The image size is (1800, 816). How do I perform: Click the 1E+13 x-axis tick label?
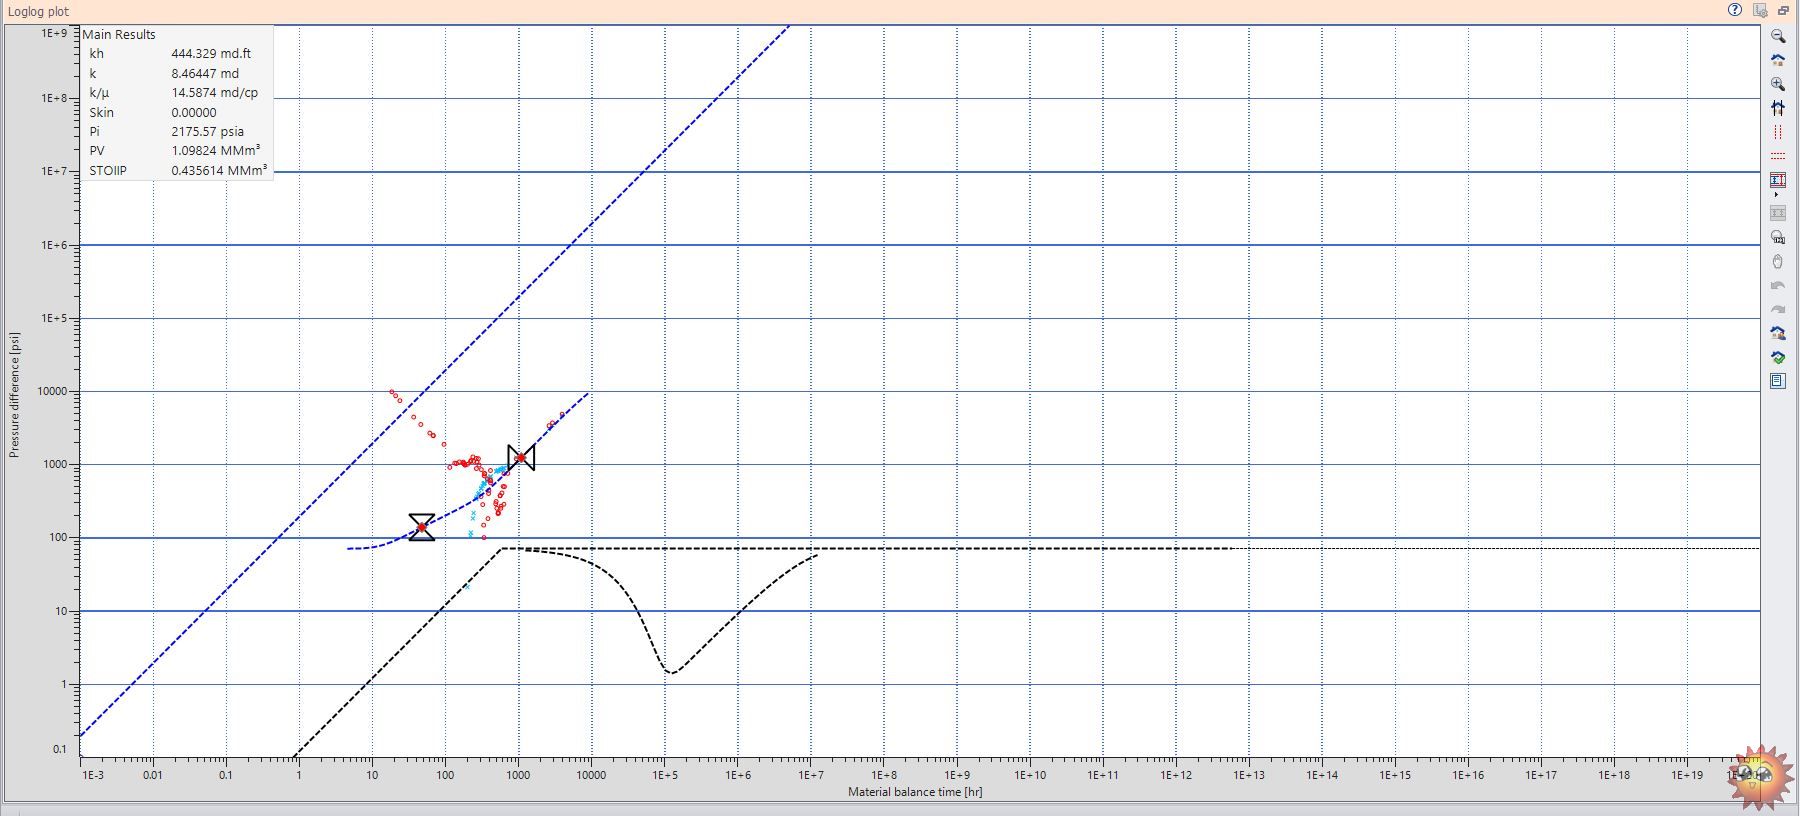(x=1248, y=775)
